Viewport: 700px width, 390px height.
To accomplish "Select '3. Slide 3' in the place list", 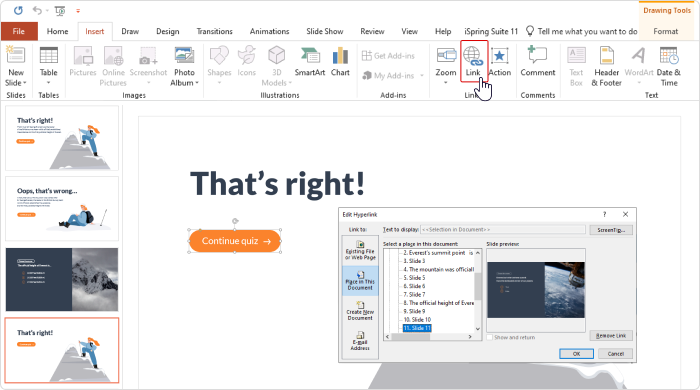I will (414, 261).
